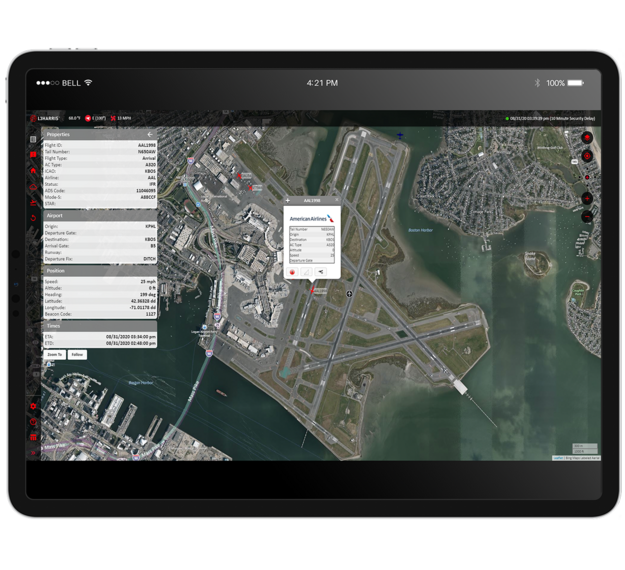Click the American Airlines logo in popup
Screen dimensions: 625x570
[x=312, y=218]
